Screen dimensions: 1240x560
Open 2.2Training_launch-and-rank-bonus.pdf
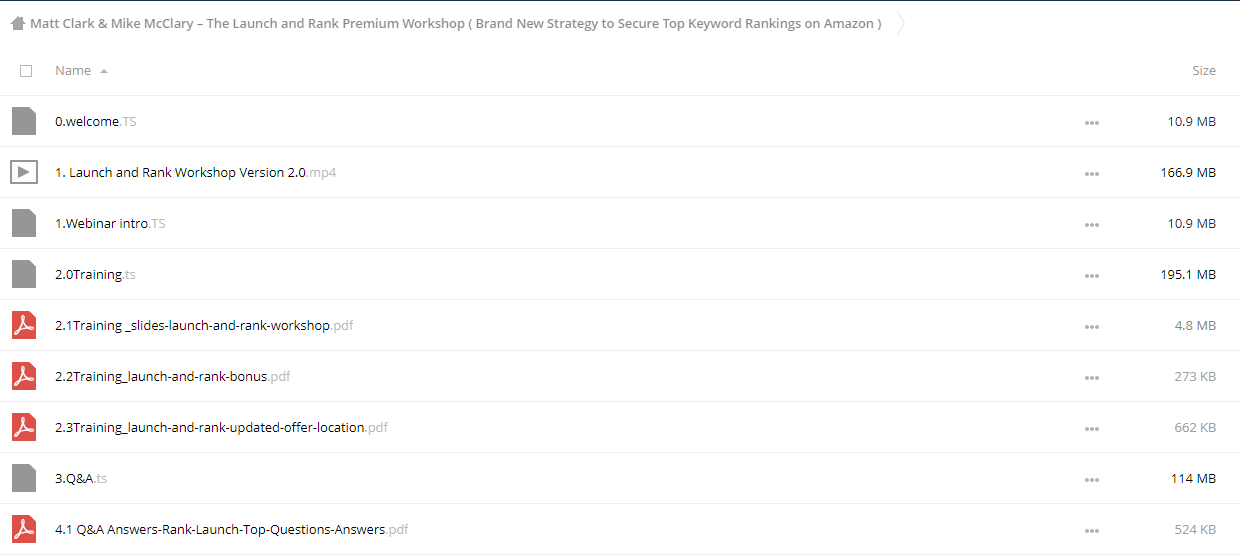click(x=172, y=376)
